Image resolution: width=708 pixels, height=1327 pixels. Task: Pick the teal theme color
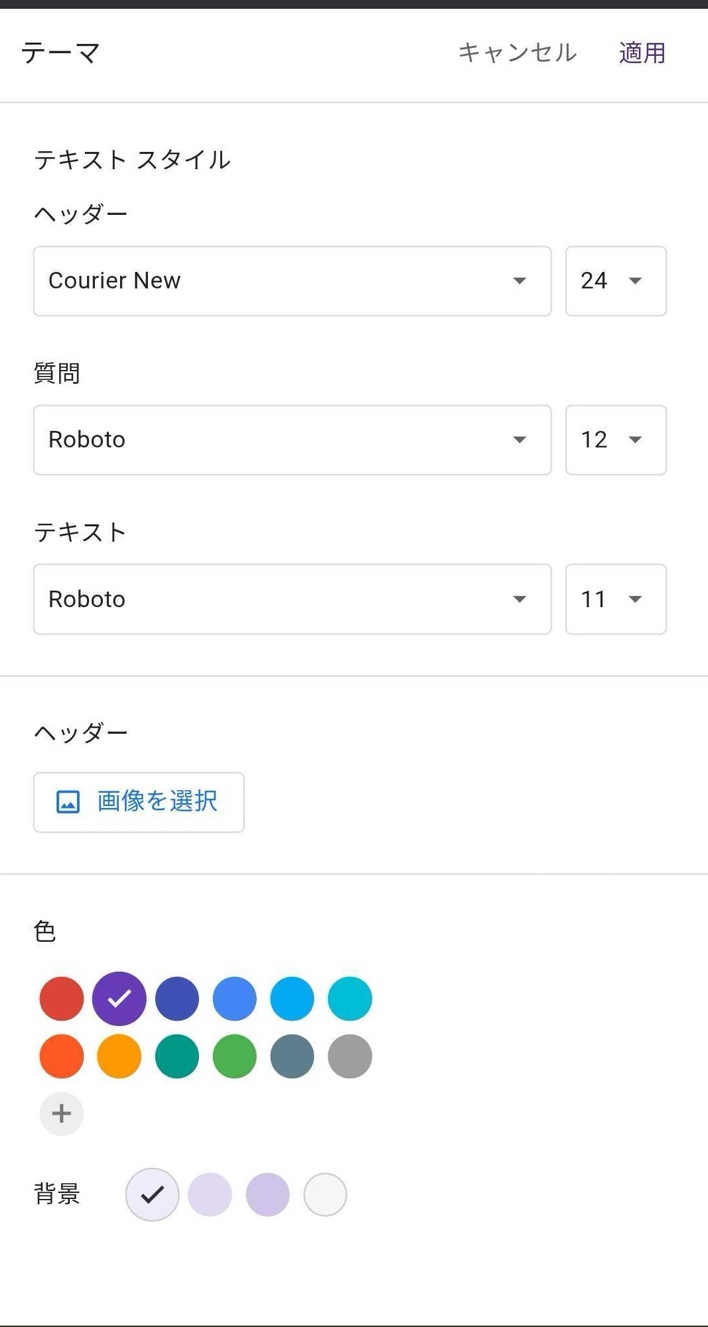[177, 1056]
